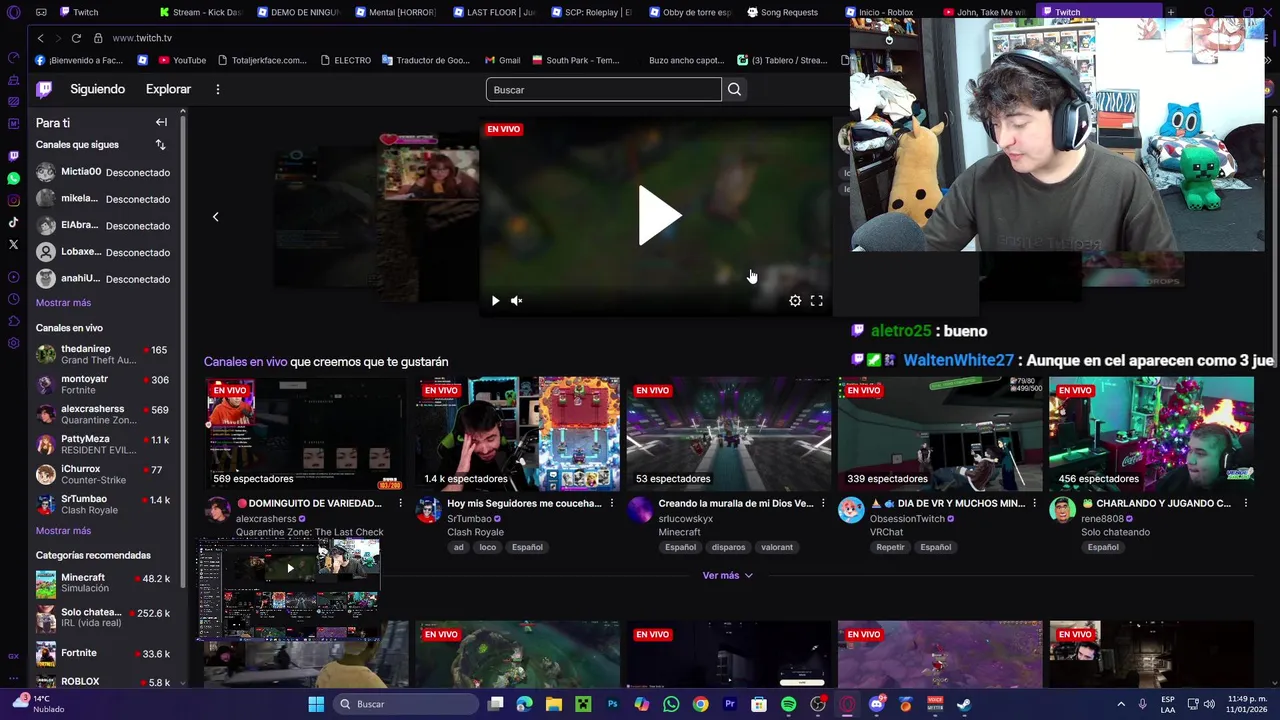The width and height of the screenshot is (1280, 720).
Task: Click the browser address bar URL
Action: pos(142,38)
